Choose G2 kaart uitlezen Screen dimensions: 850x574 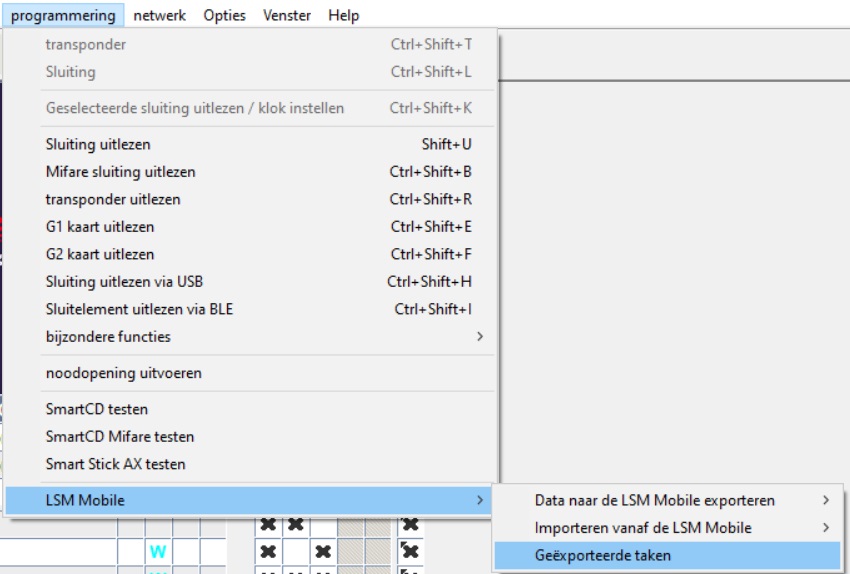[100, 254]
